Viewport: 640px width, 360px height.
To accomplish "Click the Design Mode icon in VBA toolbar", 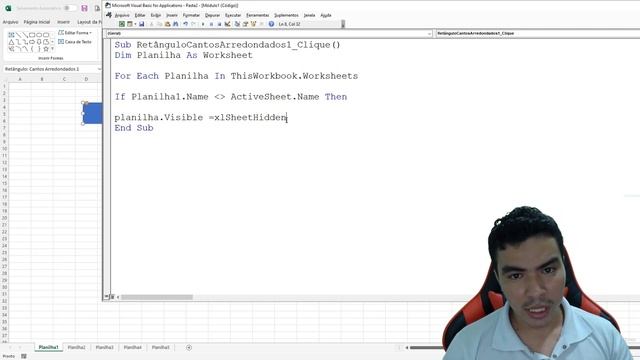I will (227, 24).
